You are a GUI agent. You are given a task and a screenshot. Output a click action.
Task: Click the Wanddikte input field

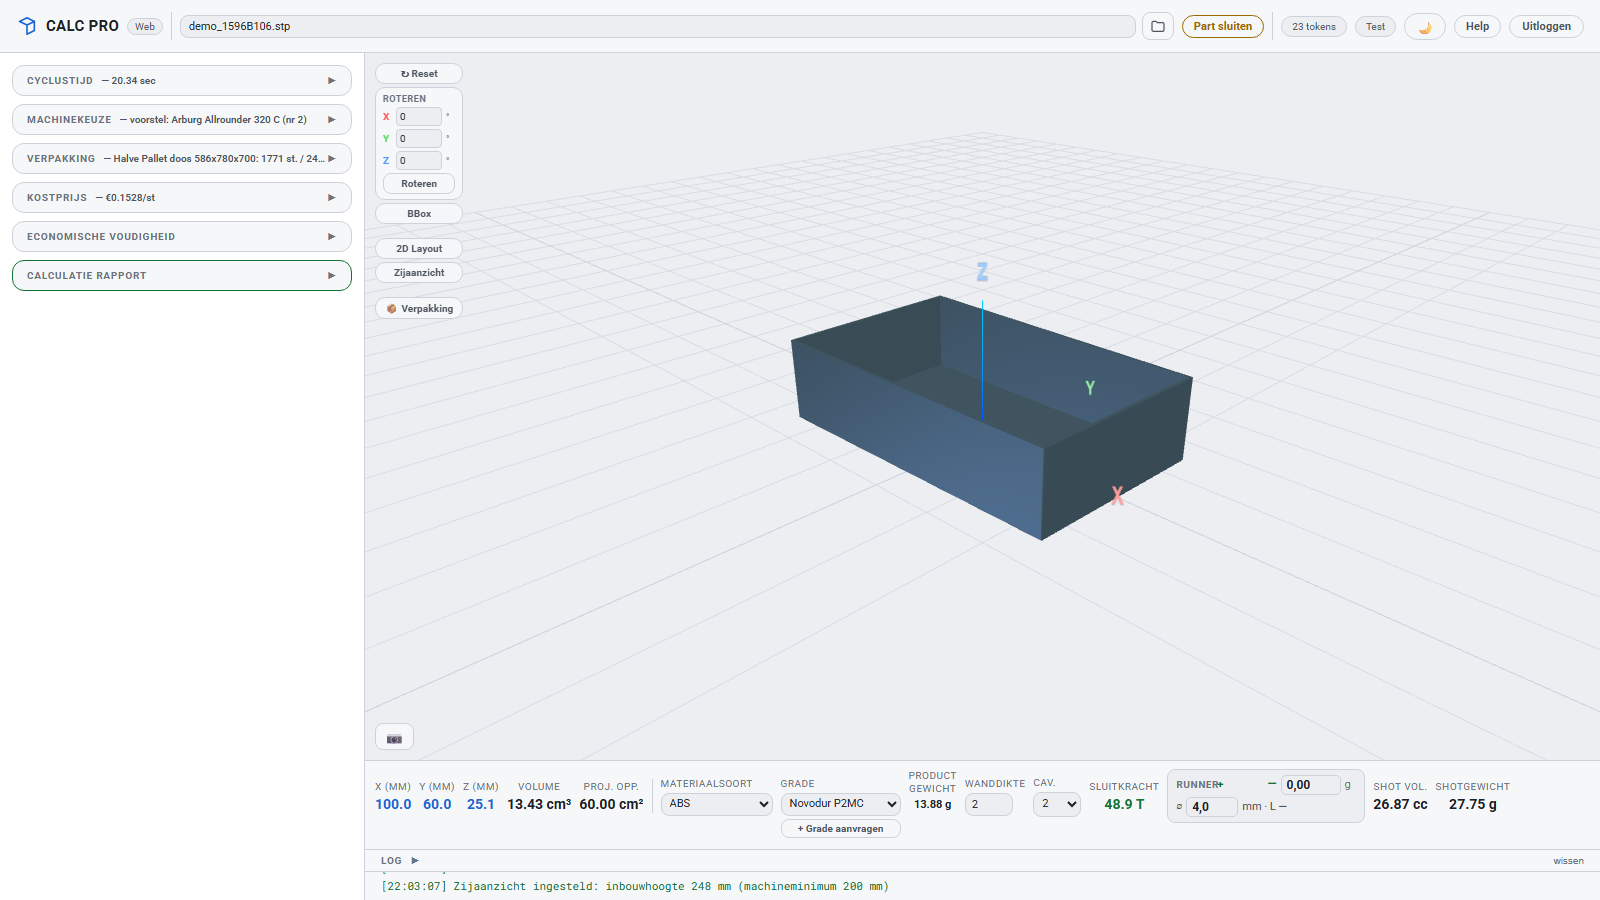(989, 804)
